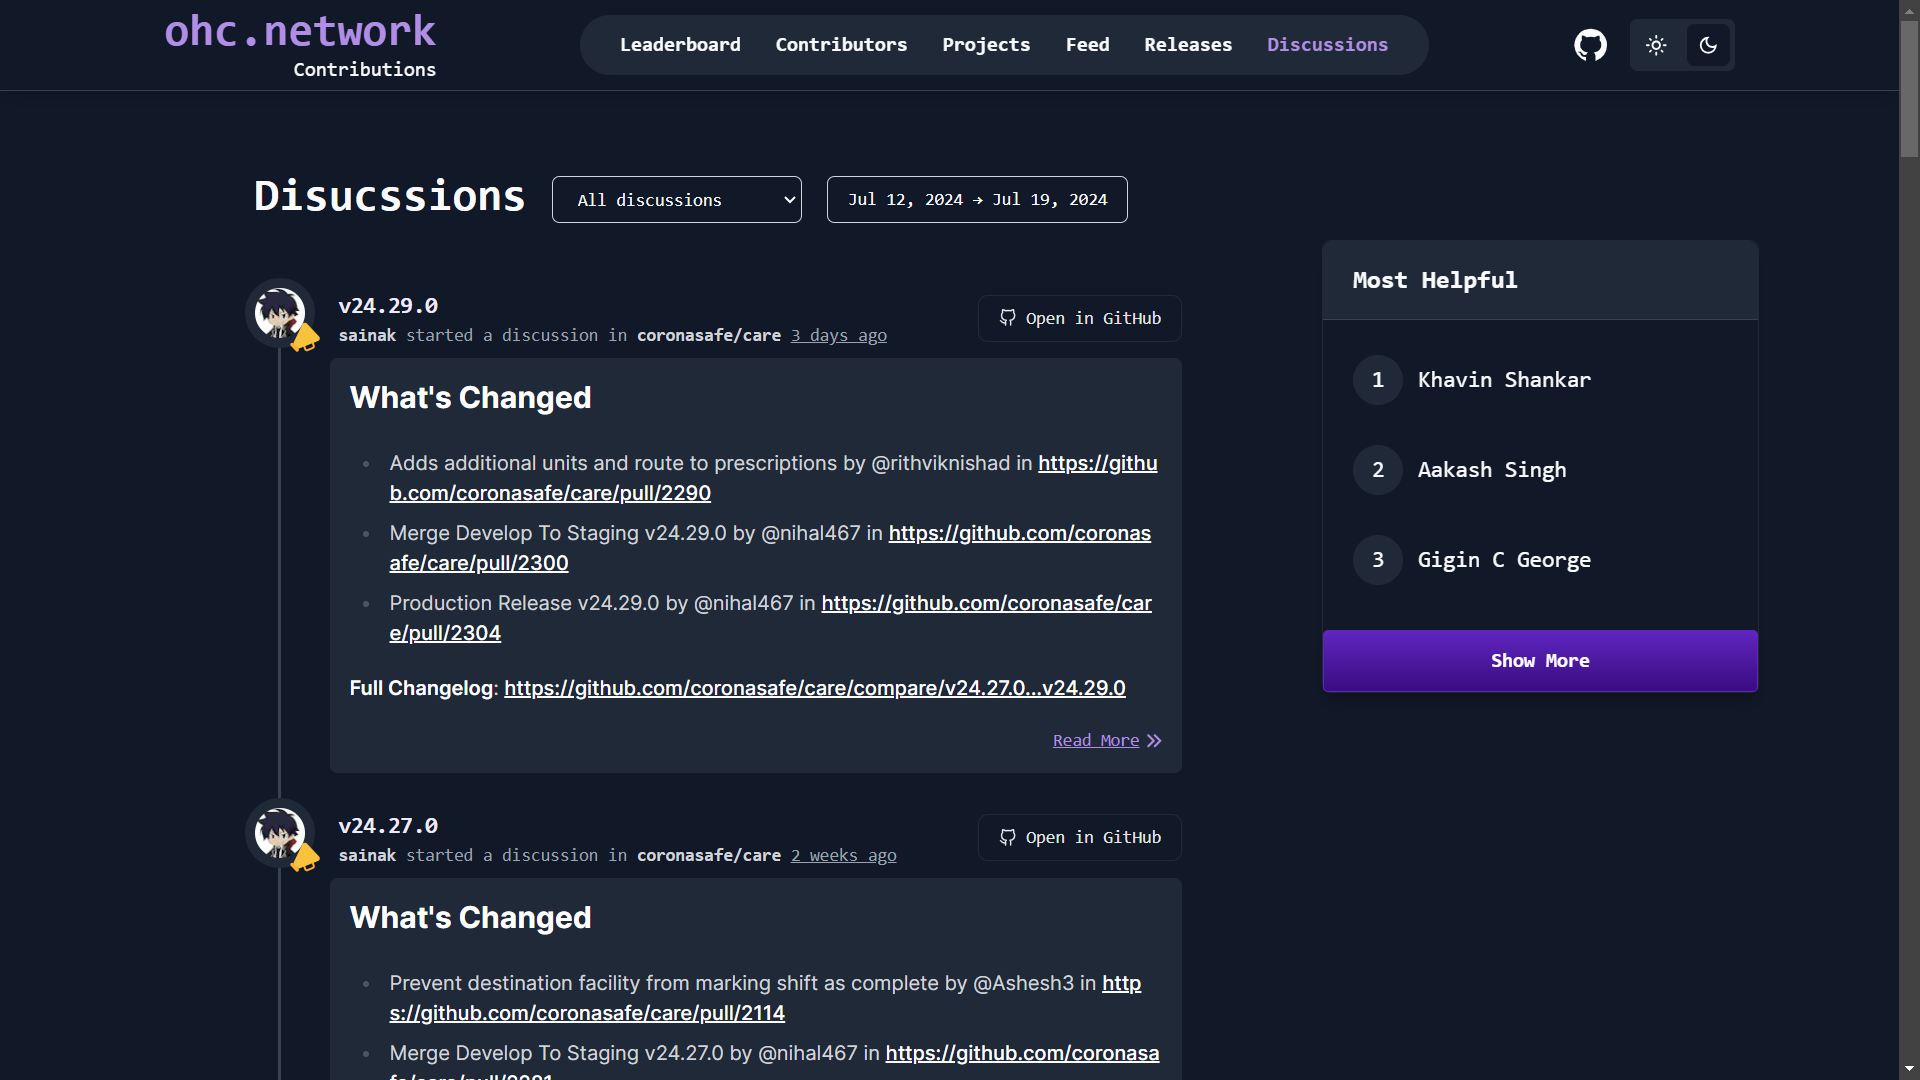Switch to light theme with the sun icon
This screenshot has height=1080, width=1920.
pyautogui.click(x=1657, y=45)
